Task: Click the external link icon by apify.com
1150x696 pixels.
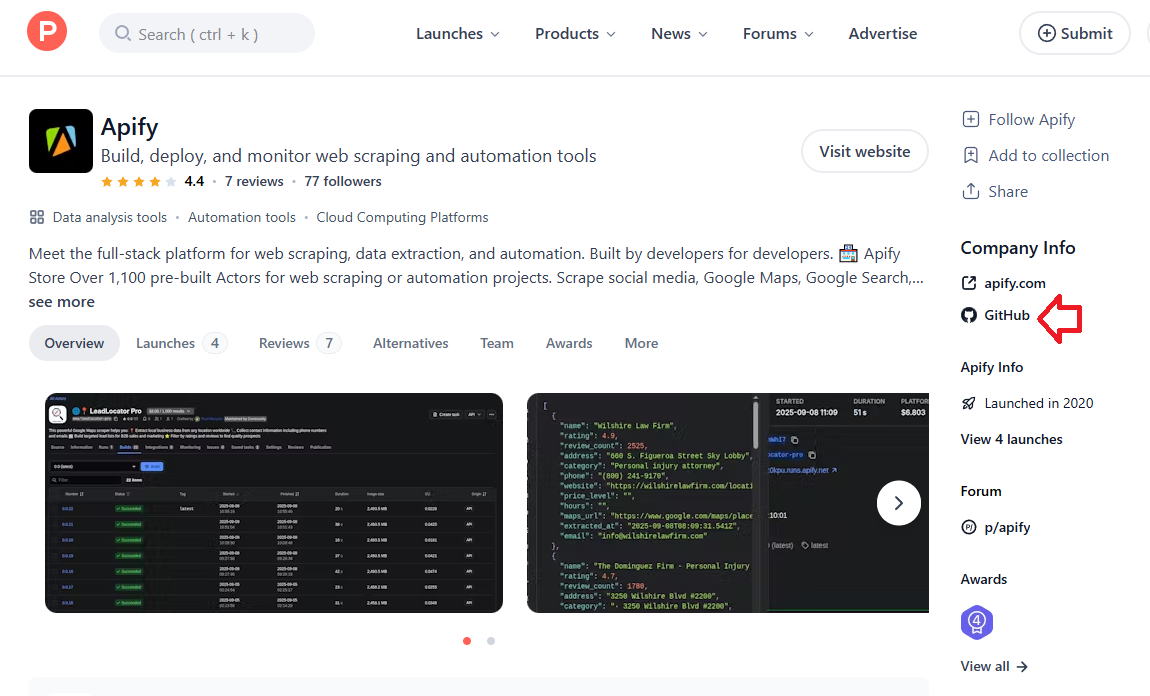Action: pos(969,283)
